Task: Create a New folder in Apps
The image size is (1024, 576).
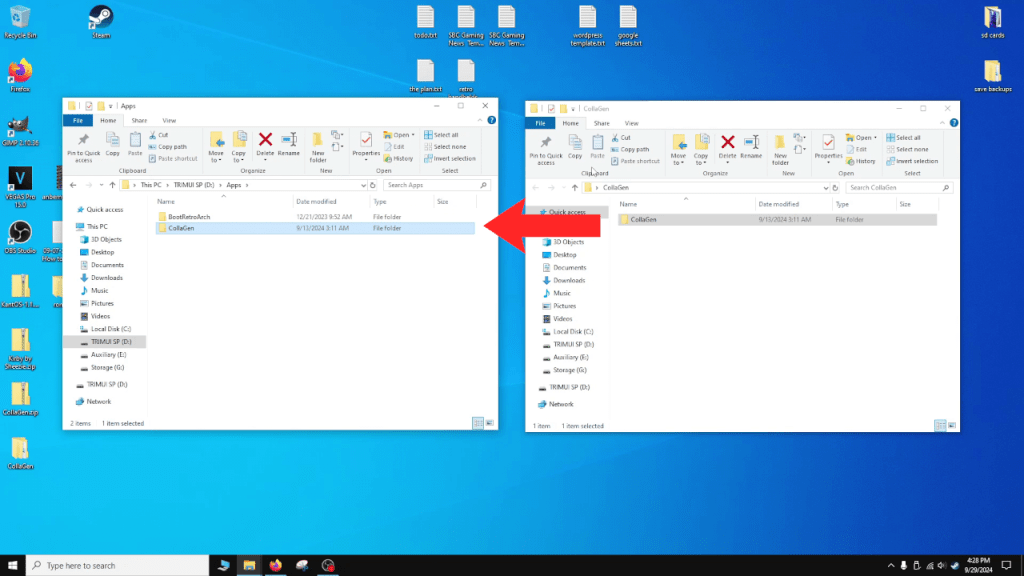Action: coord(317,145)
